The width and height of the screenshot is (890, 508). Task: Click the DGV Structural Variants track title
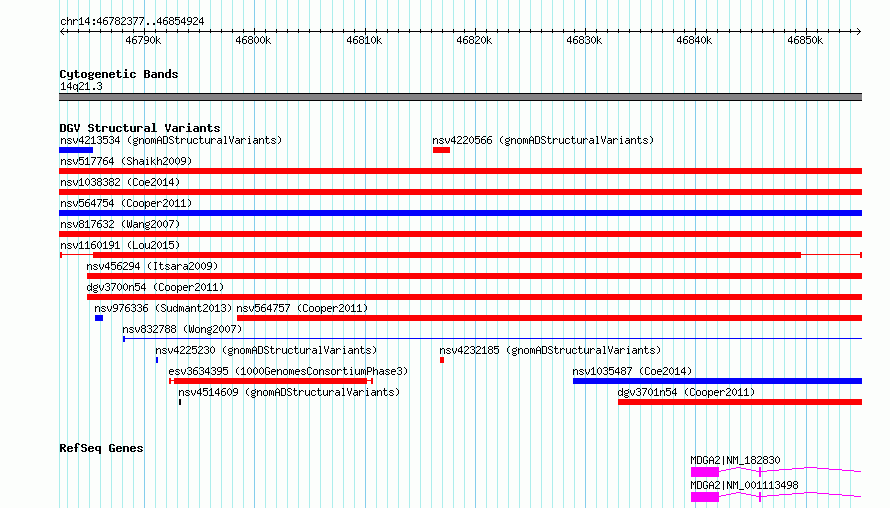pyautogui.click(x=140, y=128)
